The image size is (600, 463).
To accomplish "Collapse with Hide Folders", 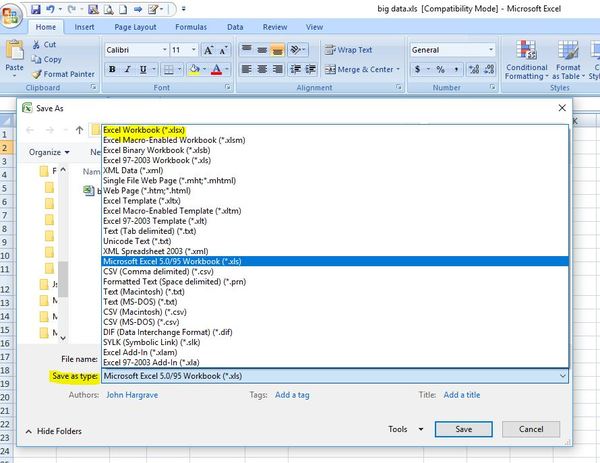I will (54, 431).
